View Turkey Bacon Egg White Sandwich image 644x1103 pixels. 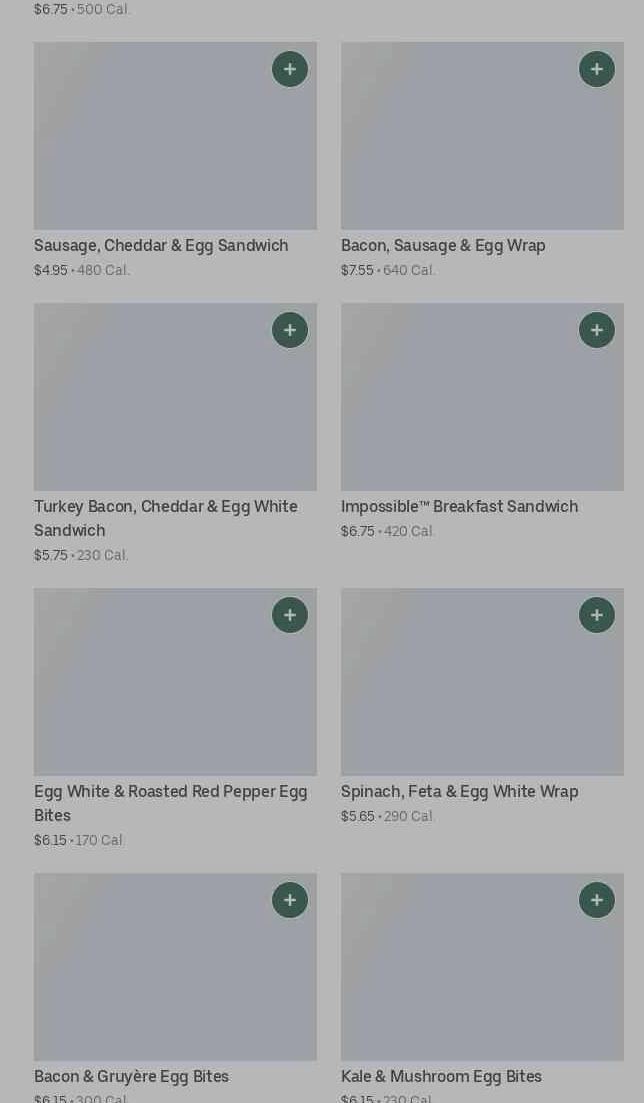(x=175, y=397)
